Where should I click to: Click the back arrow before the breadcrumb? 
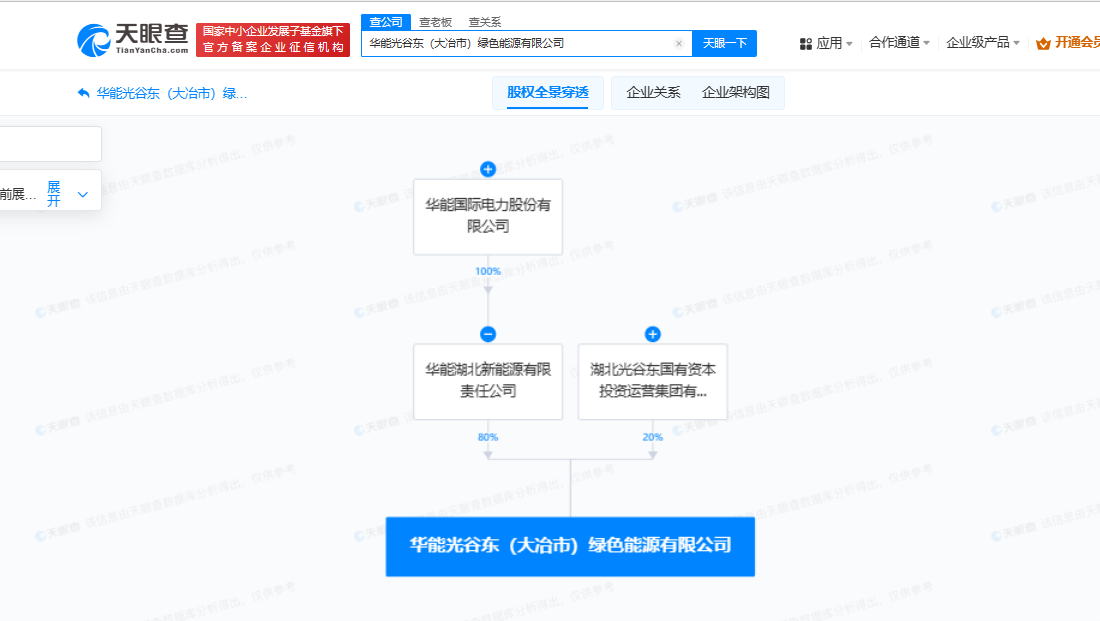point(82,93)
